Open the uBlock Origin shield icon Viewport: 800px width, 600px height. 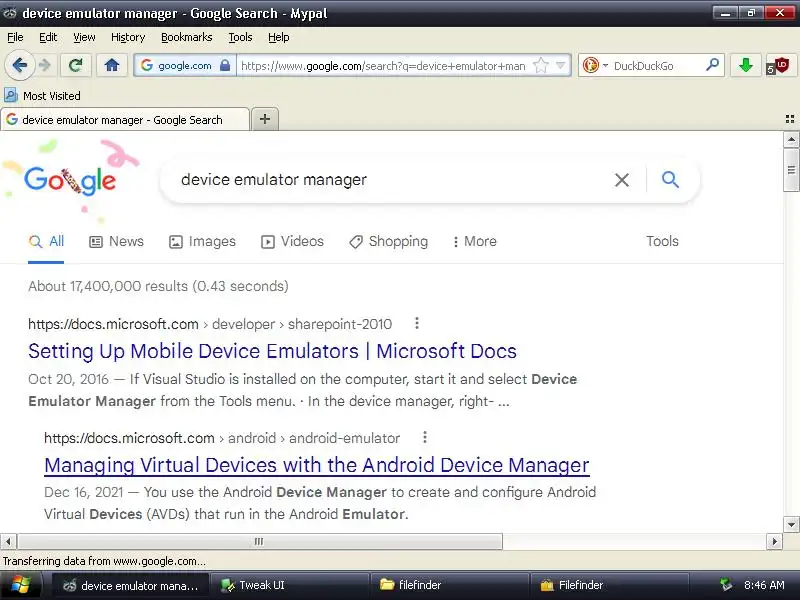[779, 66]
